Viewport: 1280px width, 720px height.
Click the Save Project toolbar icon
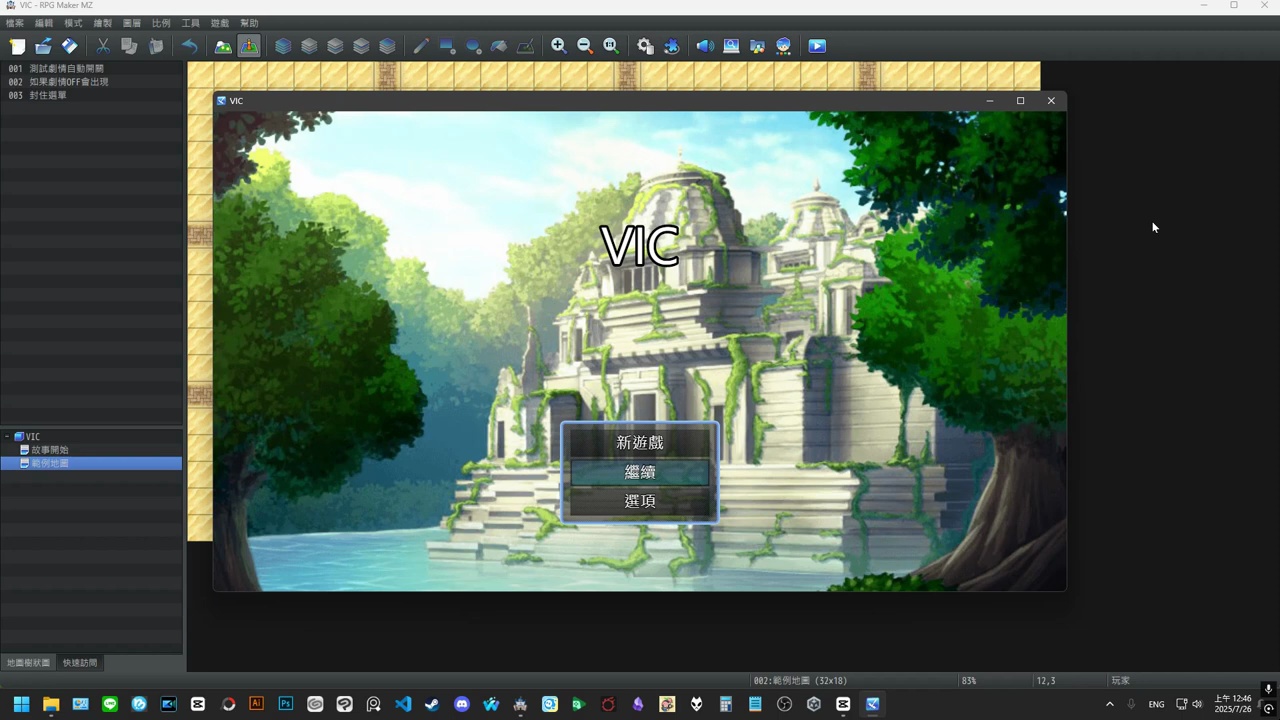pyautogui.click(x=69, y=46)
